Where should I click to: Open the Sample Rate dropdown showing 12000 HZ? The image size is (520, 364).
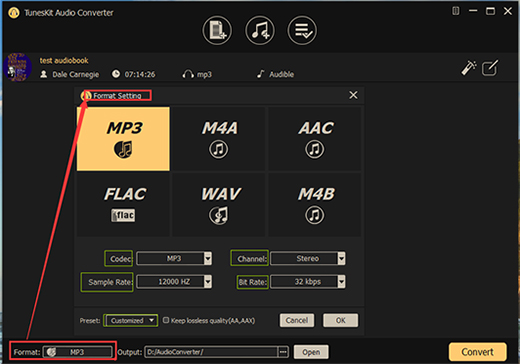click(x=174, y=282)
